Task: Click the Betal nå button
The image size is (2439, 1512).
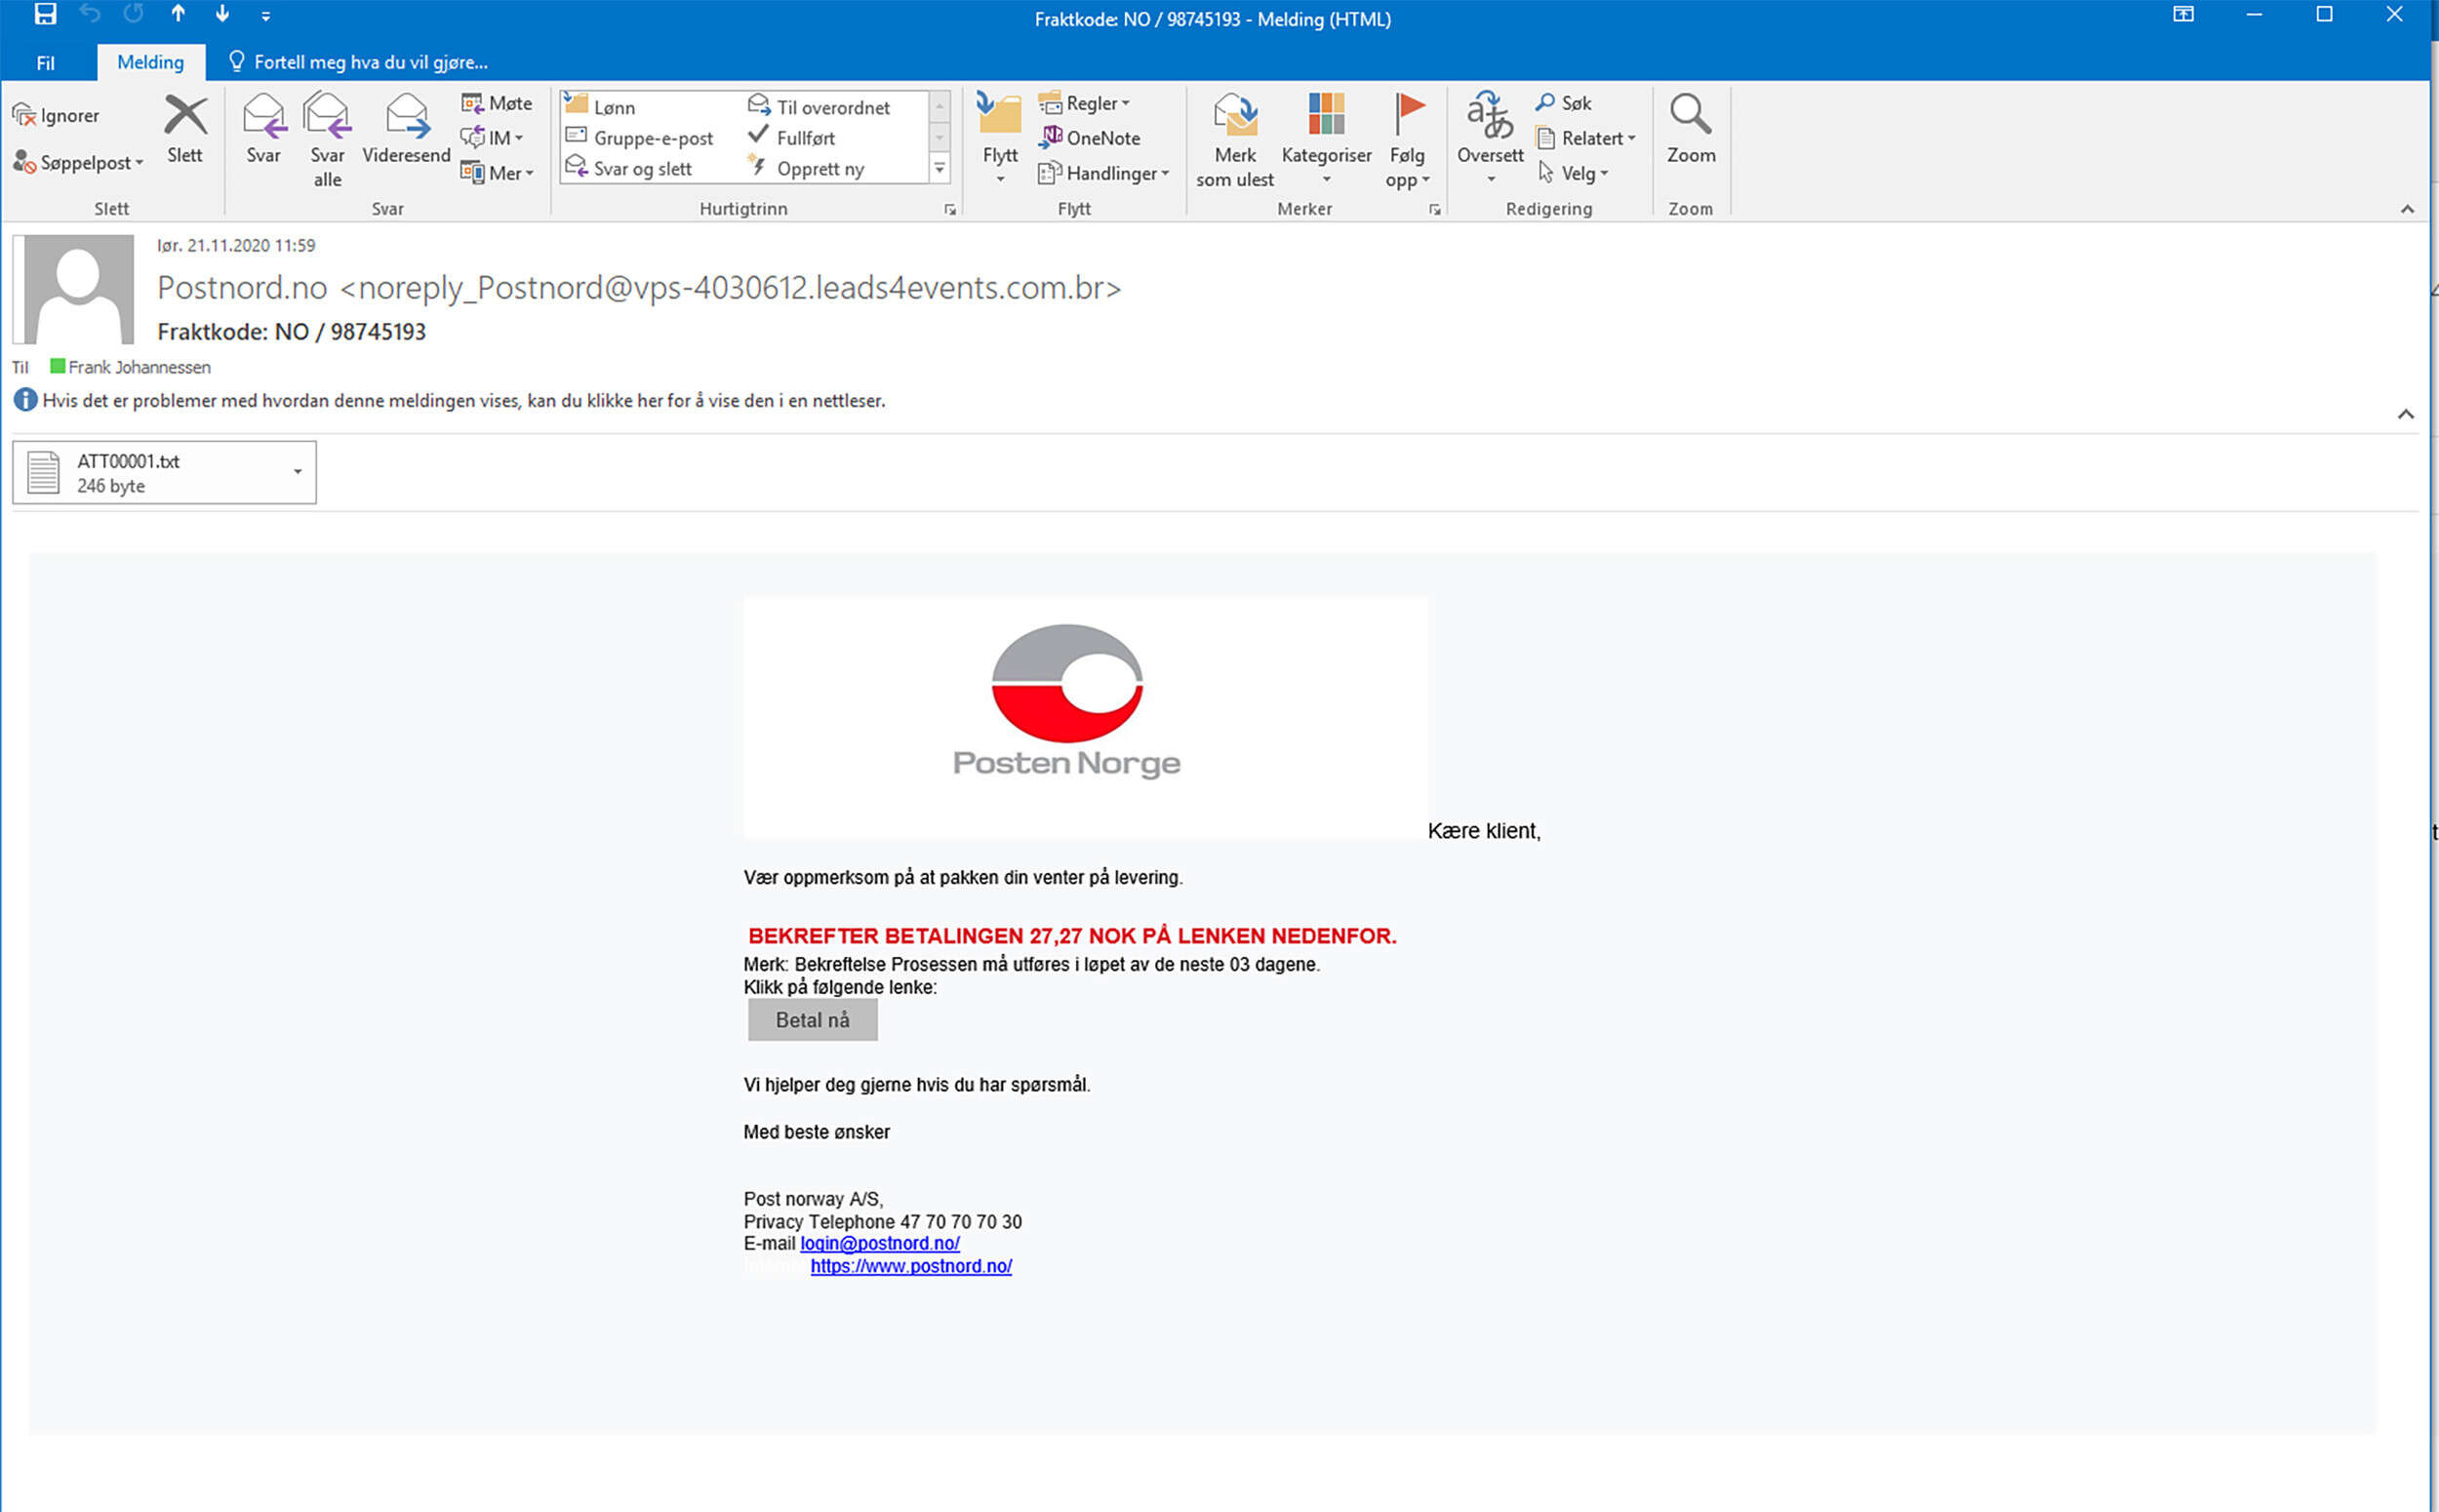Action: (812, 1020)
